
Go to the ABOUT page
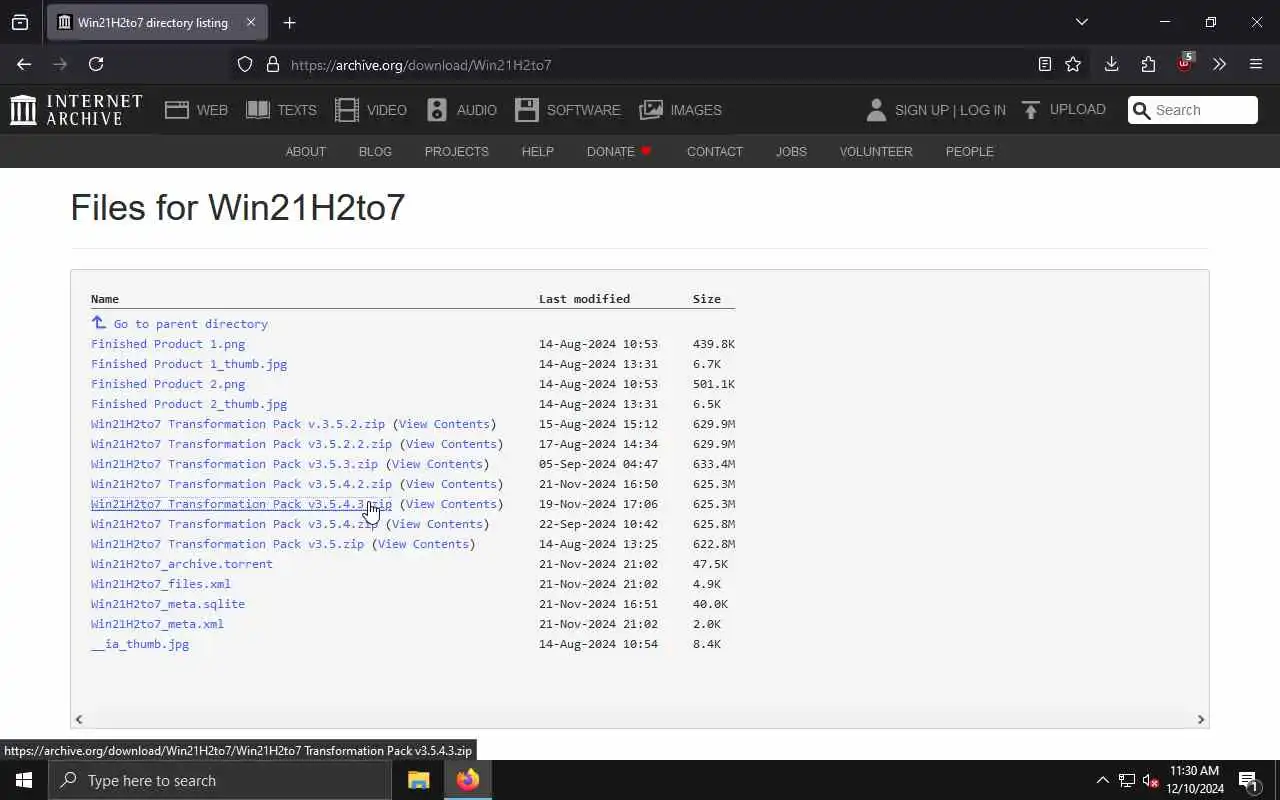306,152
